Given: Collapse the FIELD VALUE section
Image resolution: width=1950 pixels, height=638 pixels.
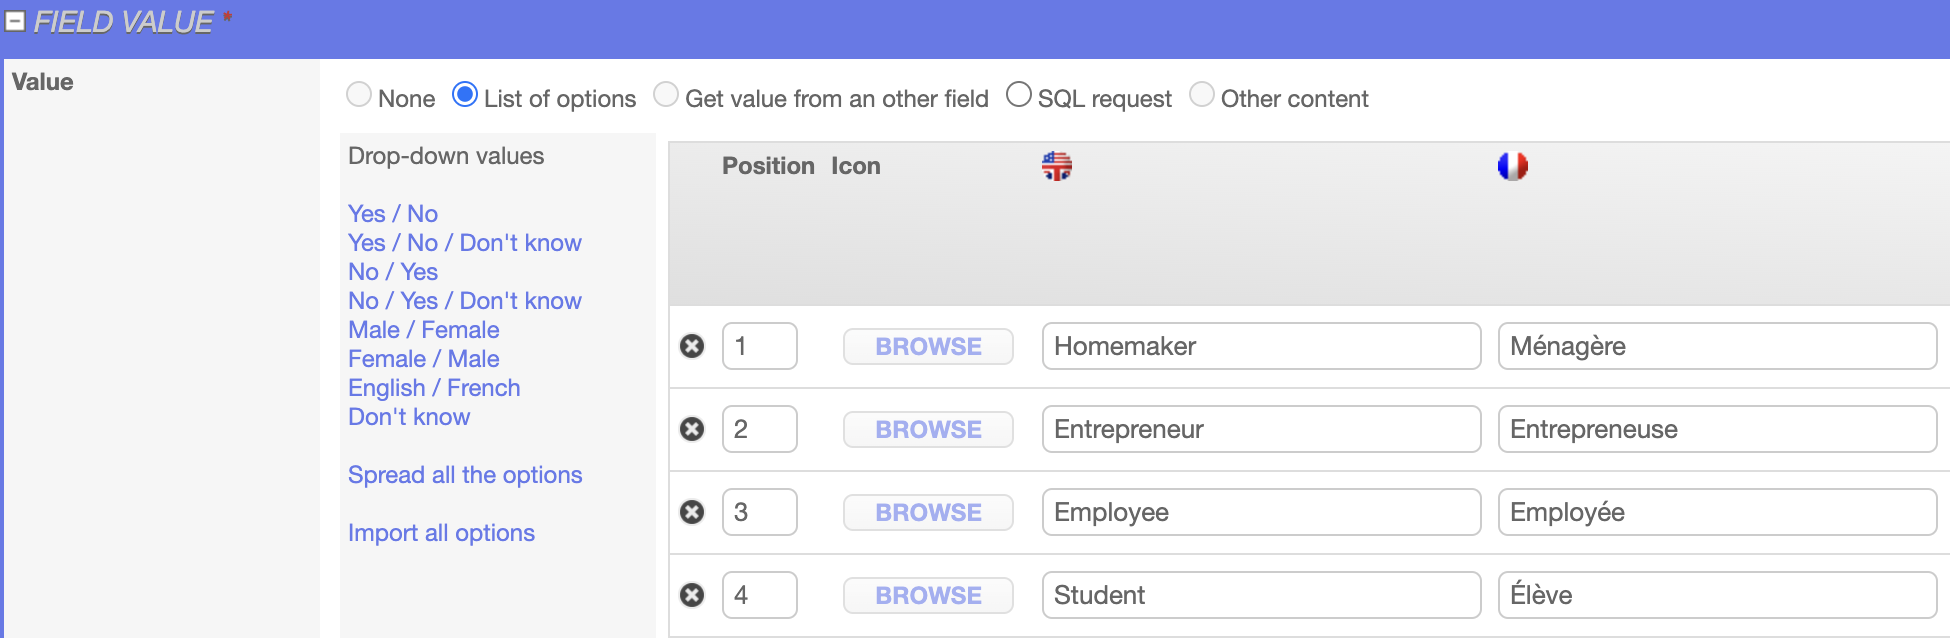Looking at the screenshot, I should point(15,21).
